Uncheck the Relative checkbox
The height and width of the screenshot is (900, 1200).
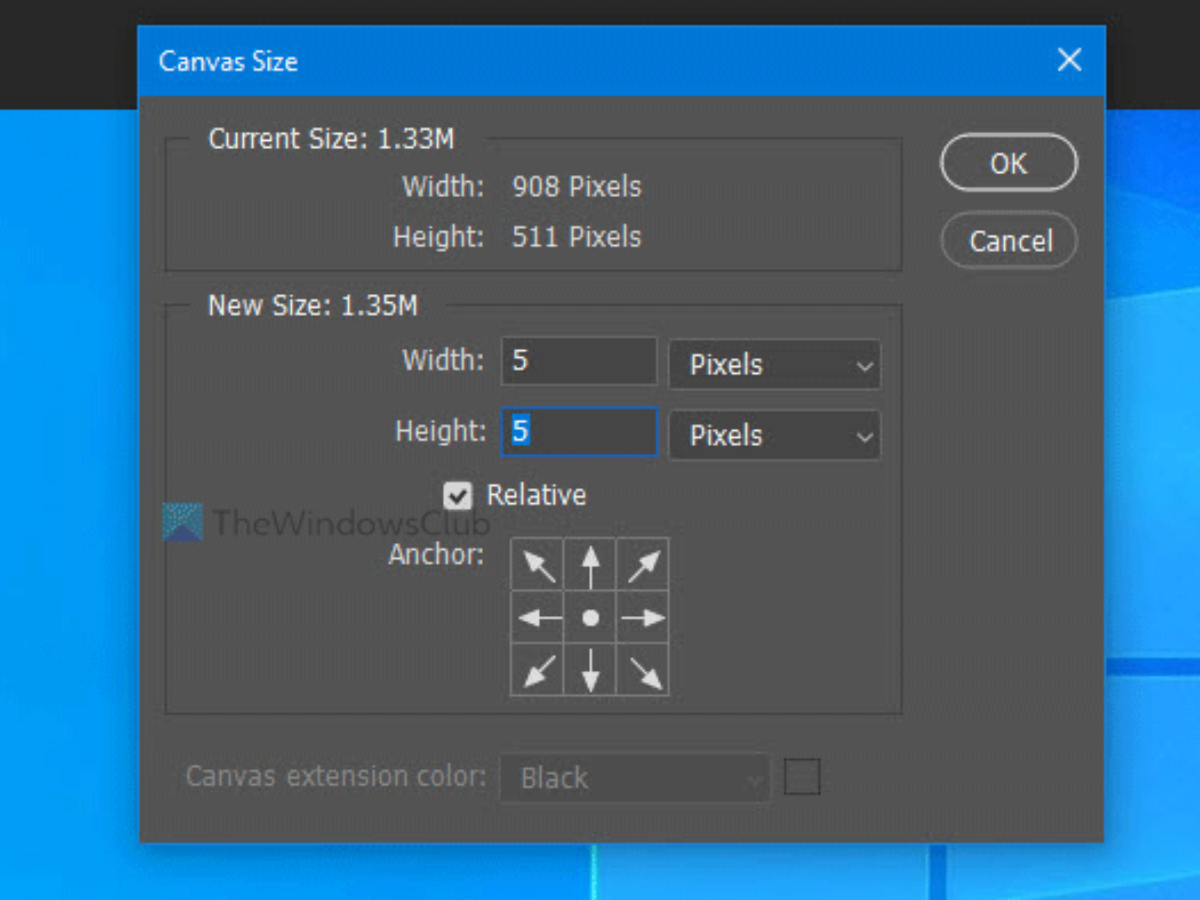(x=458, y=495)
